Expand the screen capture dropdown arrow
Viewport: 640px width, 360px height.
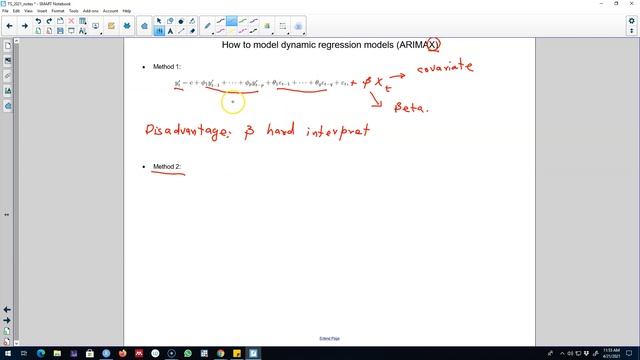pos(101,33)
